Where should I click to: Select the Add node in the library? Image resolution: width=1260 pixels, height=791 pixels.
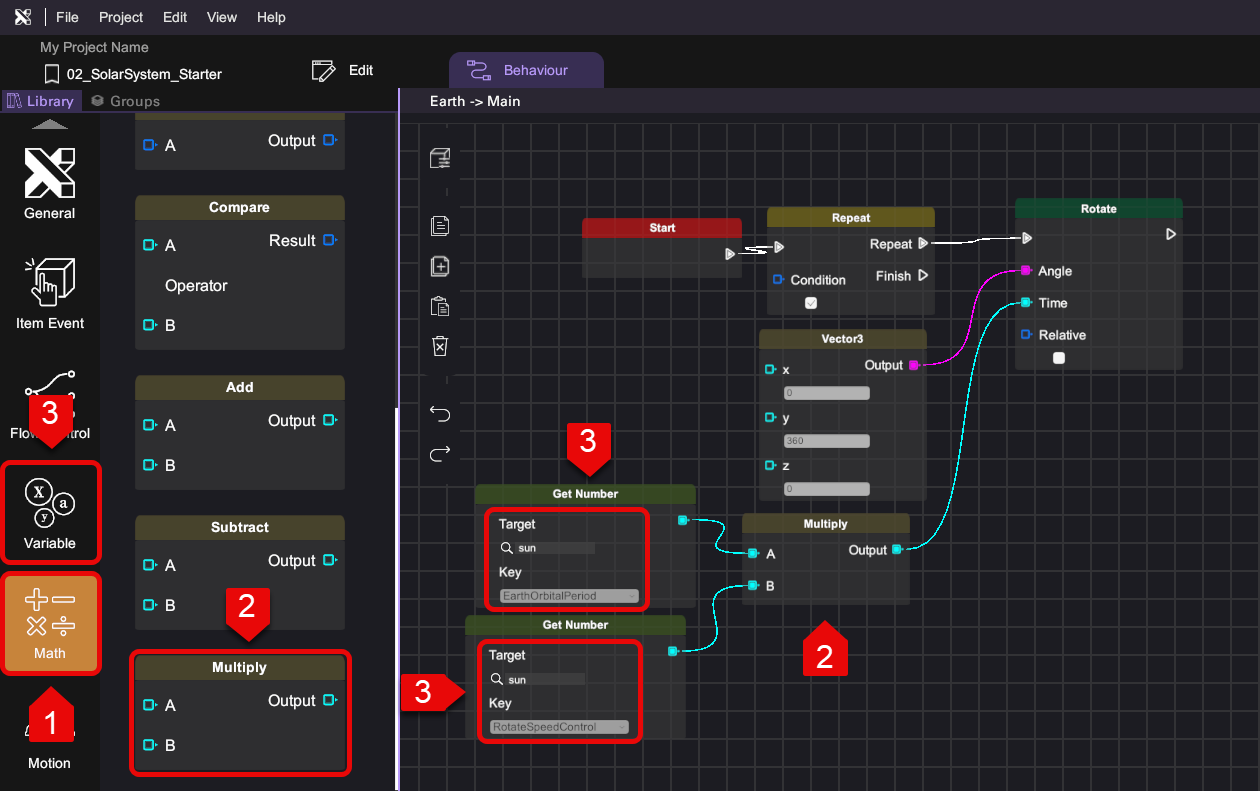(x=240, y=432)
